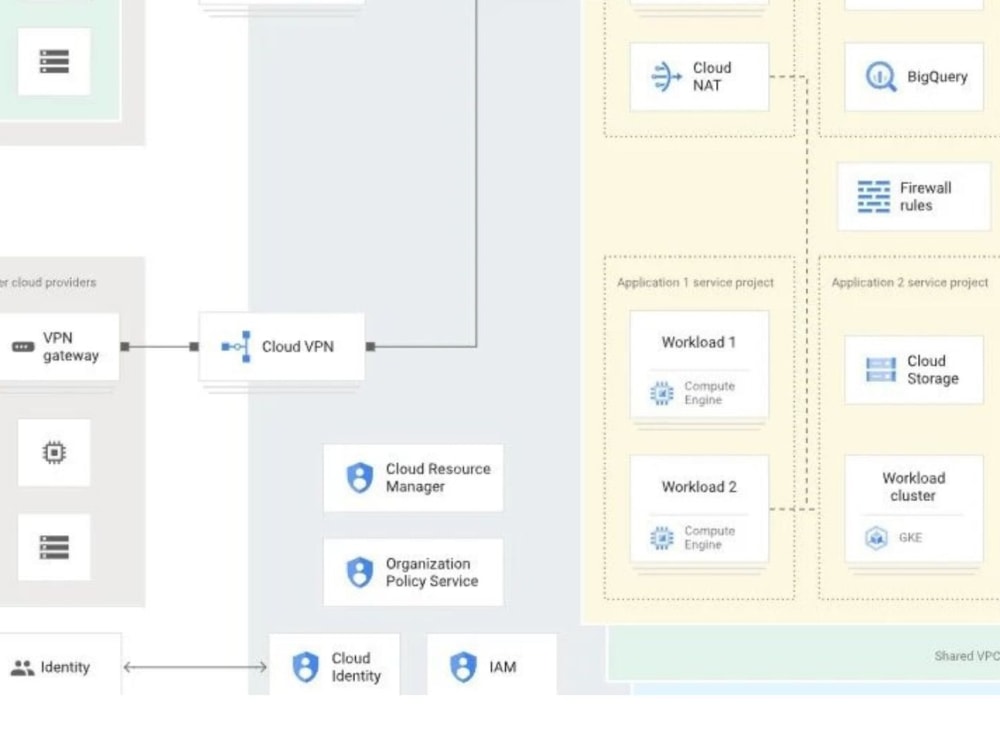The width and height of the screenshot is (1000, 750).
Task: Click the IAM shield icon
Action: tap(464, 667)
